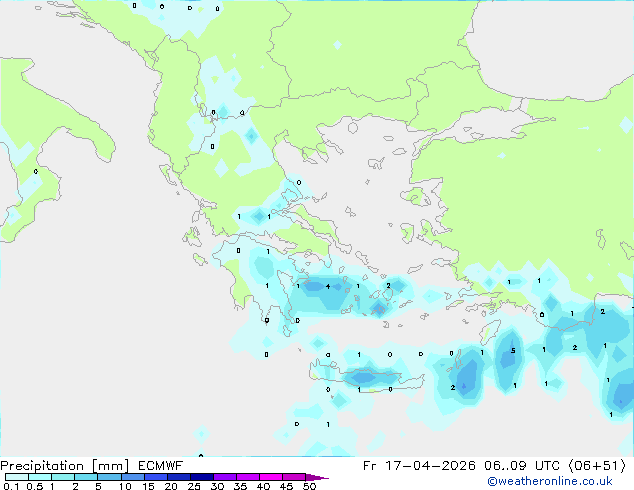Viewport: 634px width, 490px height.
Task: Select the 20–25 mm legend color swatch
Action: click(x=179, y=477)
